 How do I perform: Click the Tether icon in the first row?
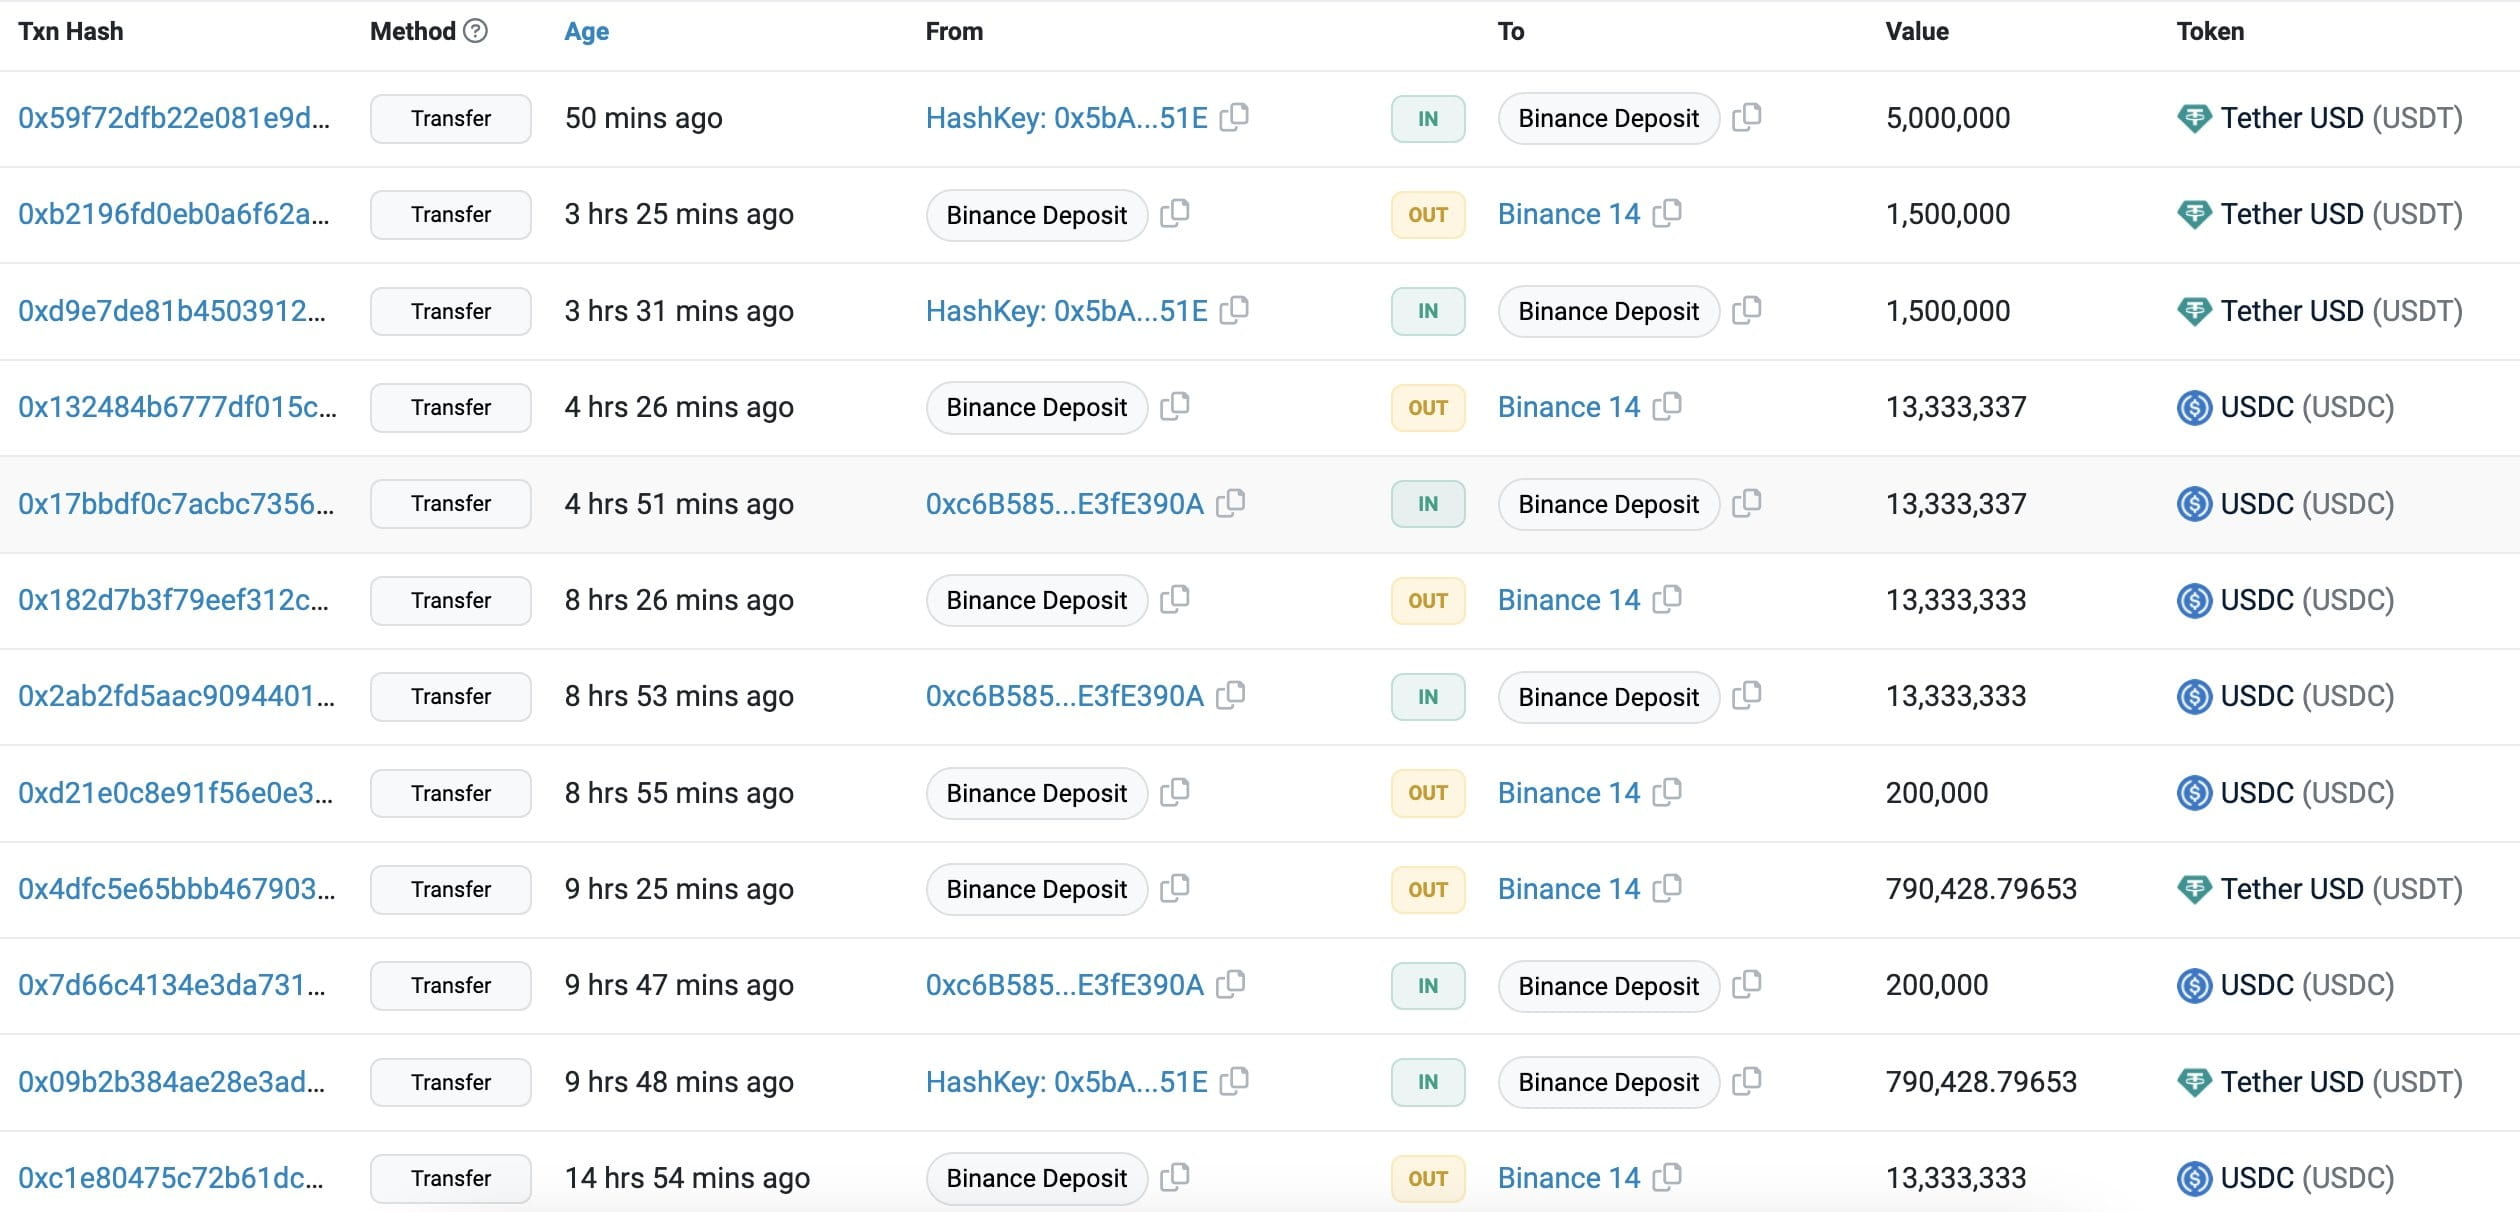(2194, 118)
